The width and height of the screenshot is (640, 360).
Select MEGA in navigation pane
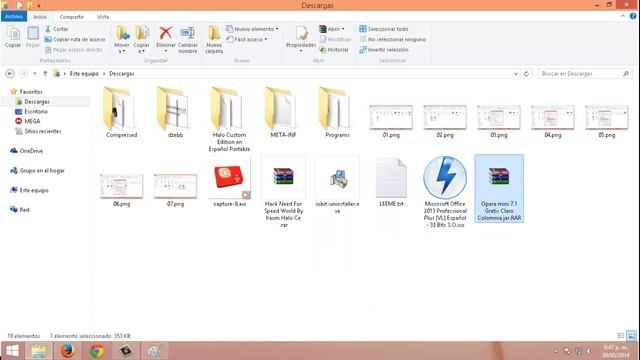(x=32, y=121)
